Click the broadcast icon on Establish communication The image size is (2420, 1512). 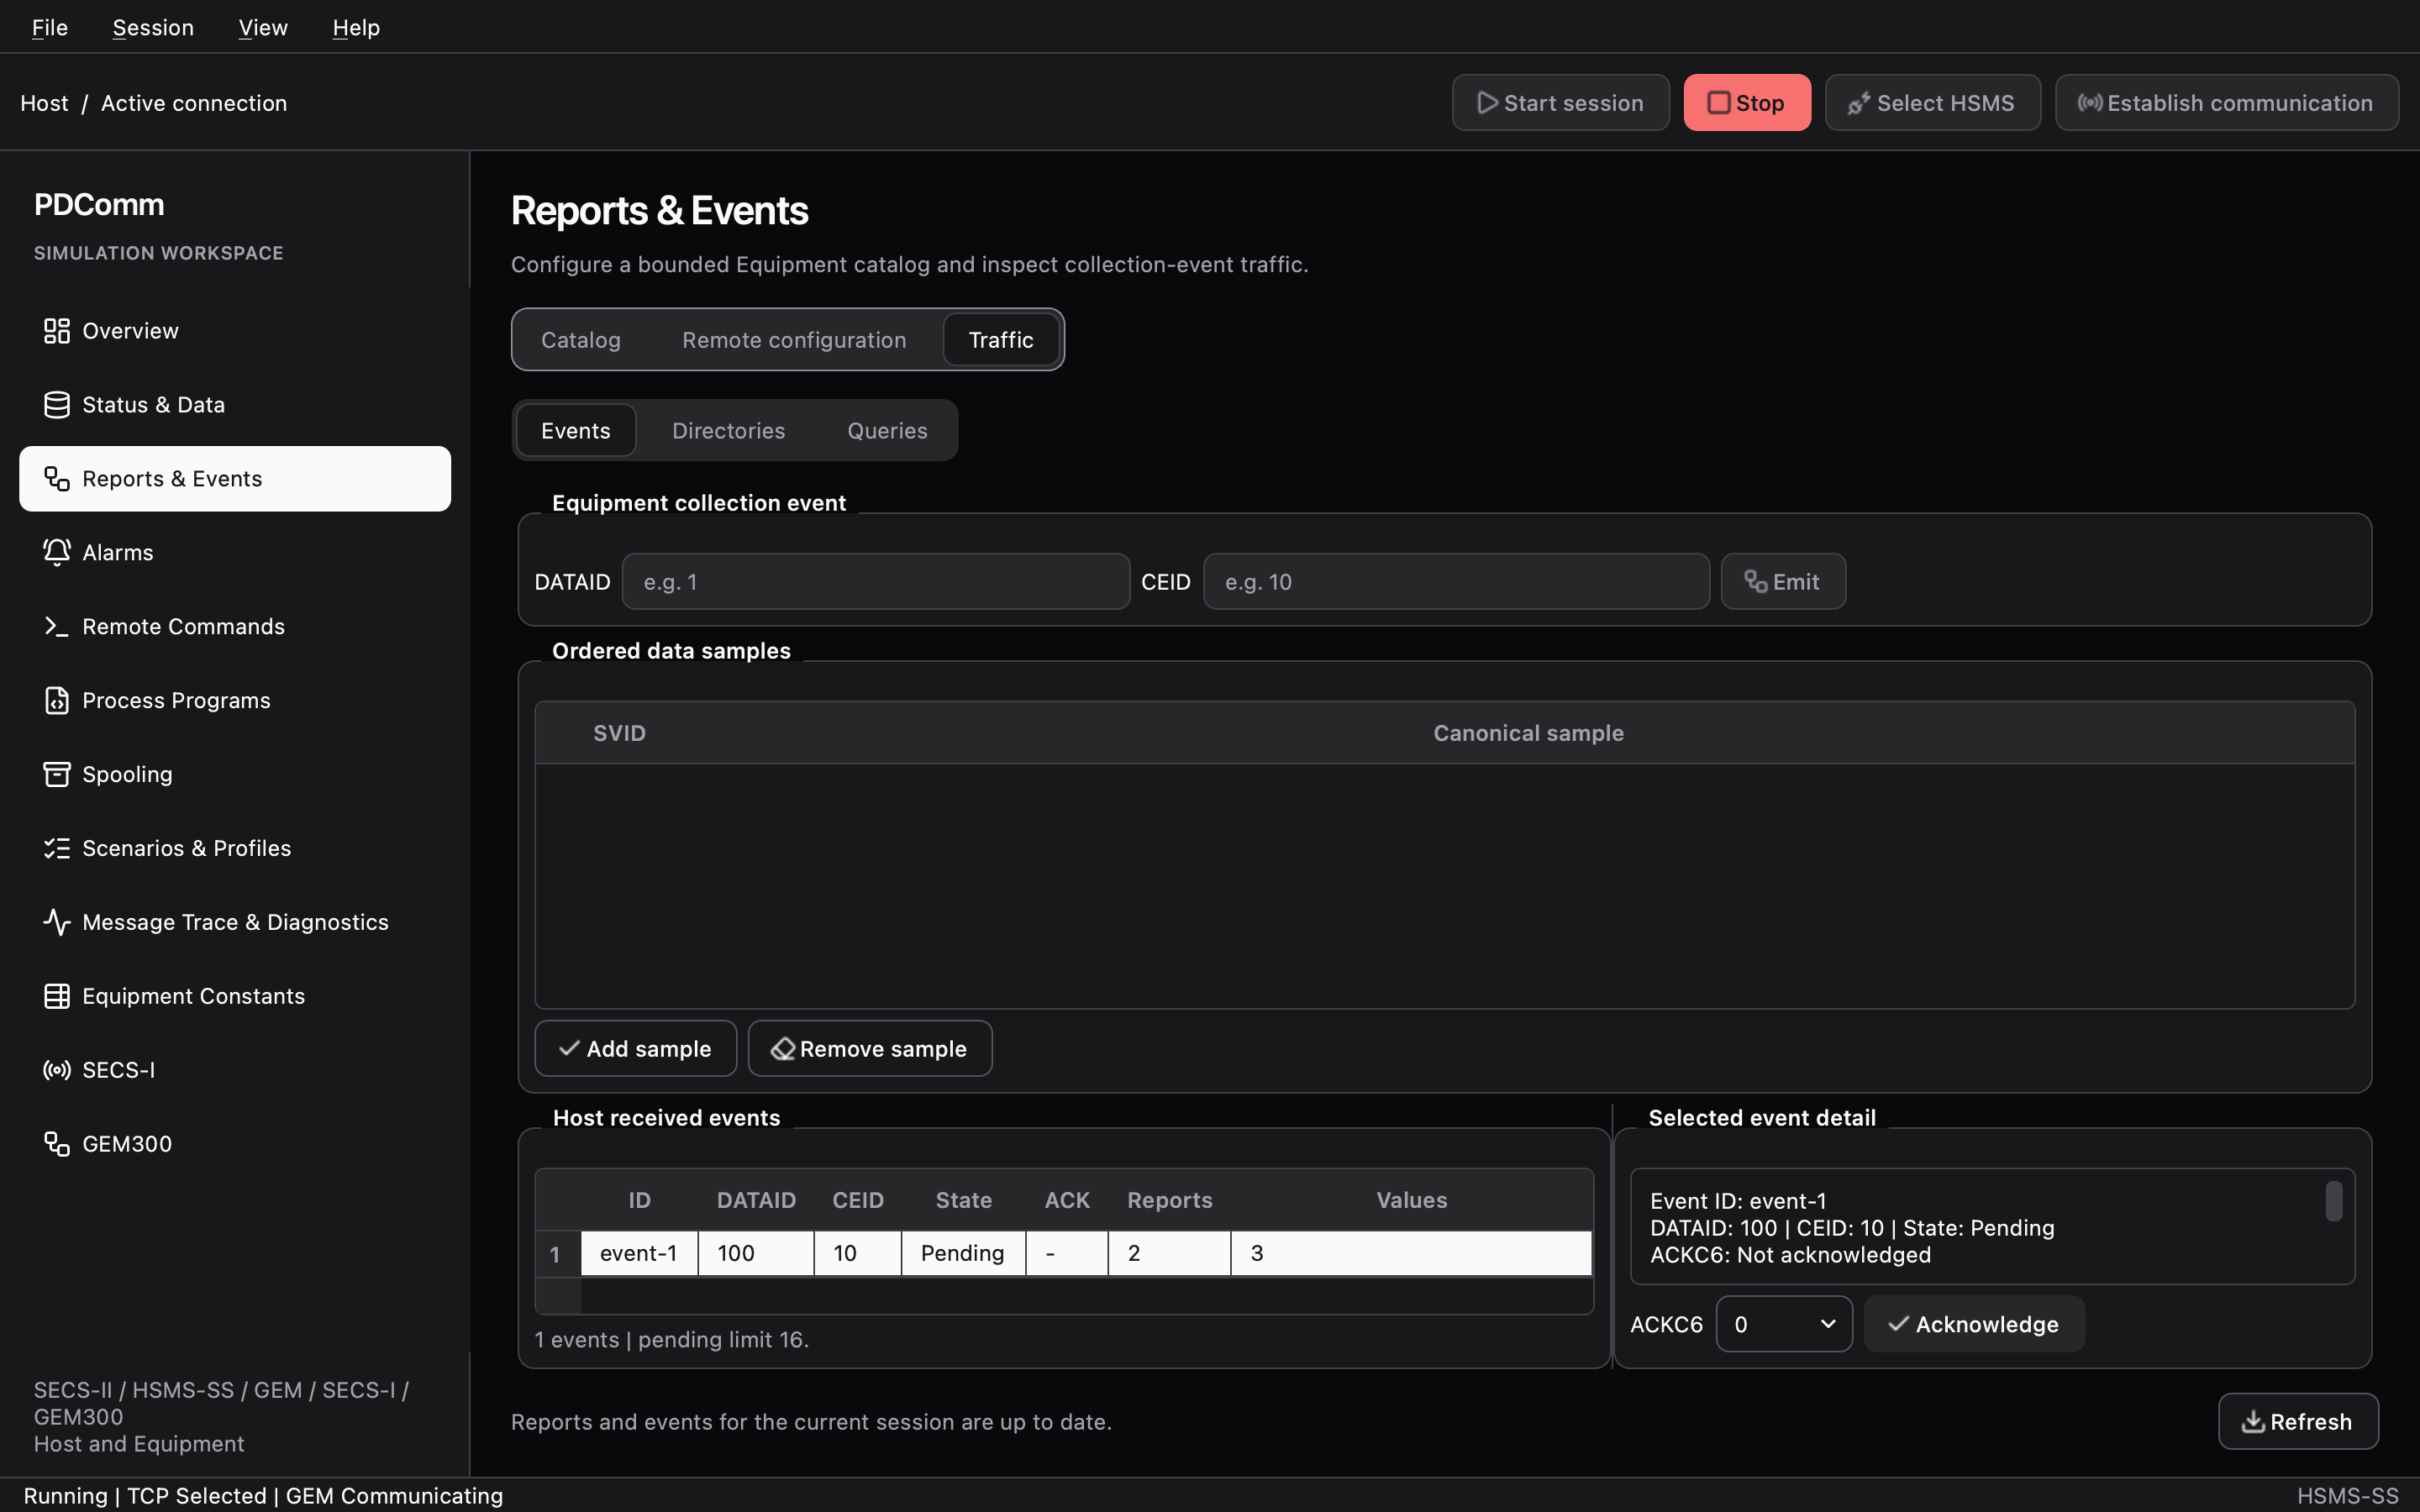[2089, 103]
